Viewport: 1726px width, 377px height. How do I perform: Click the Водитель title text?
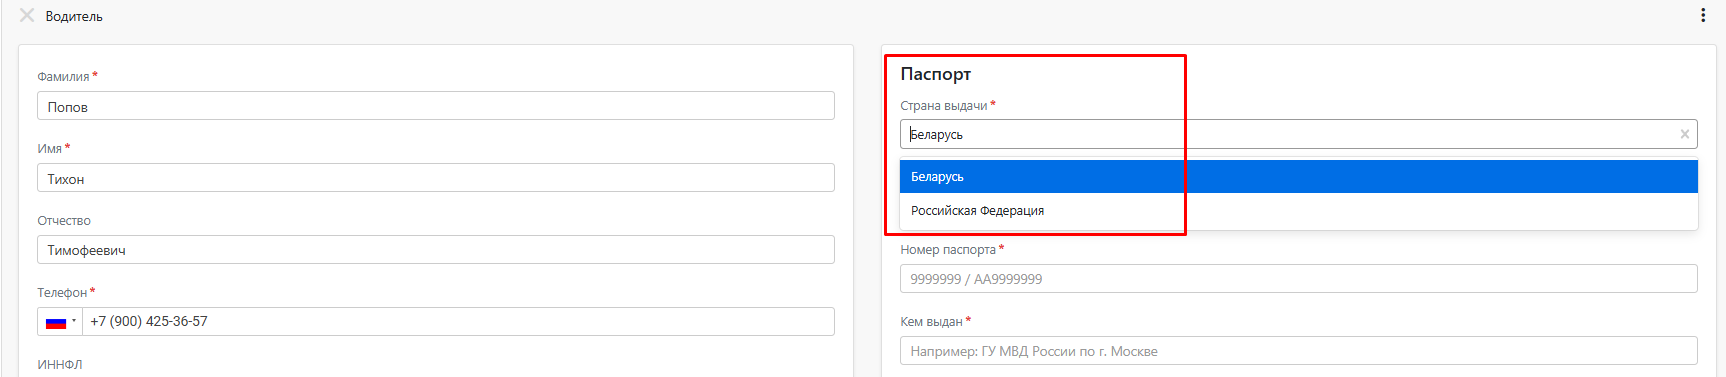click(x=74, y=16)
